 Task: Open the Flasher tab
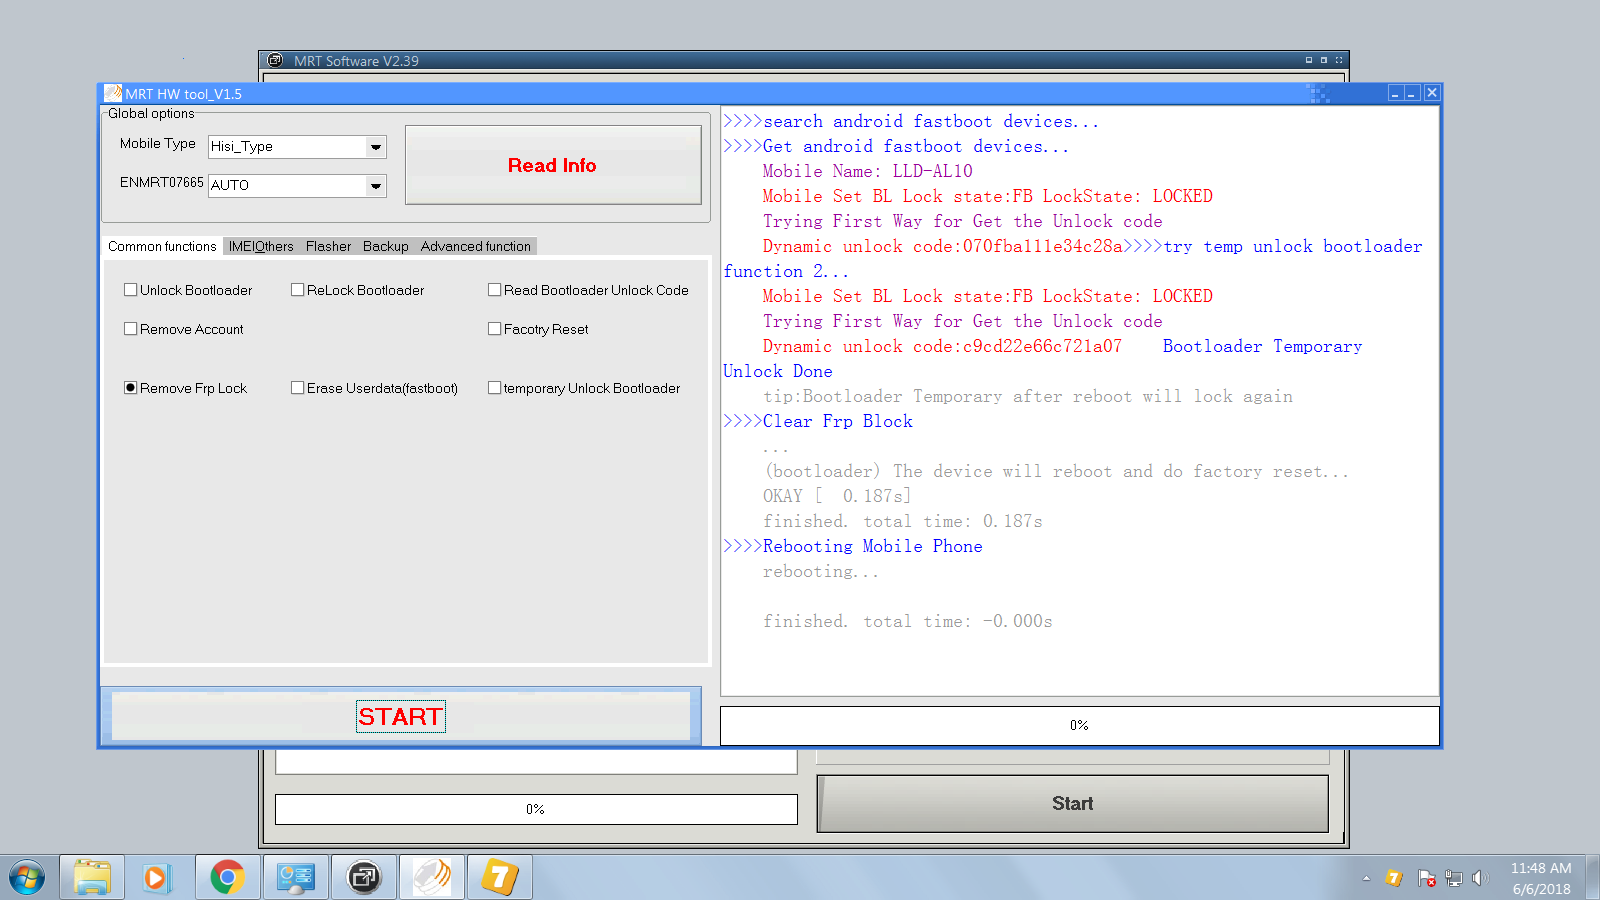328,246
